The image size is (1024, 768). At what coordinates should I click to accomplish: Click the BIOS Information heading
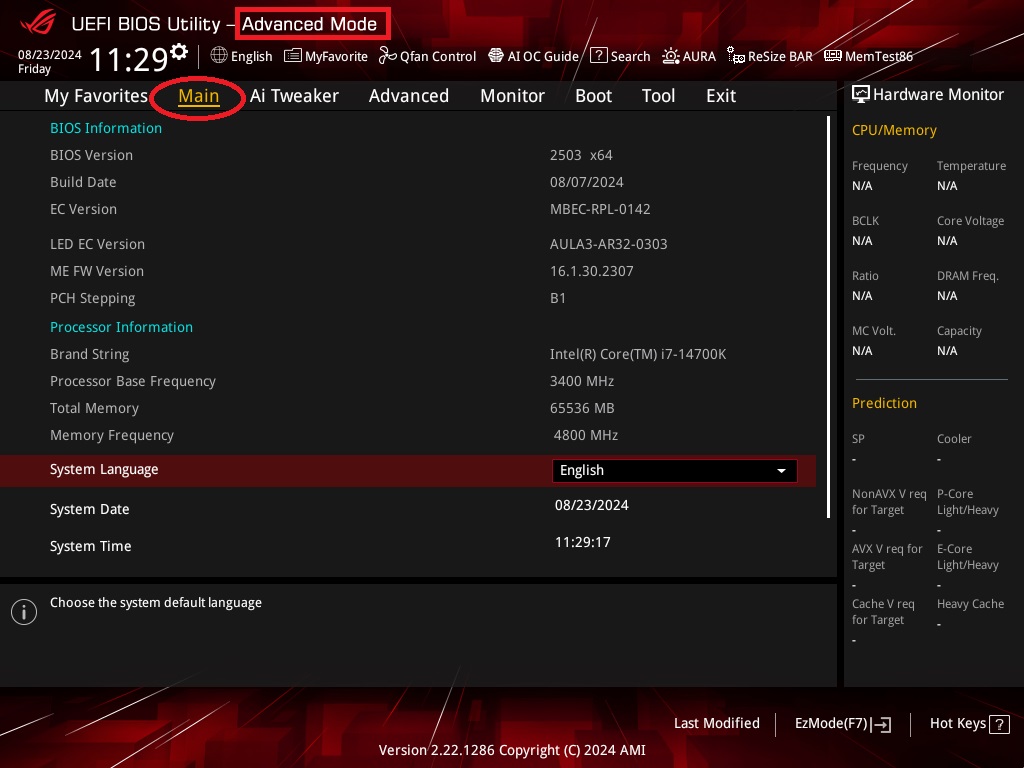(x=106, y=129)
